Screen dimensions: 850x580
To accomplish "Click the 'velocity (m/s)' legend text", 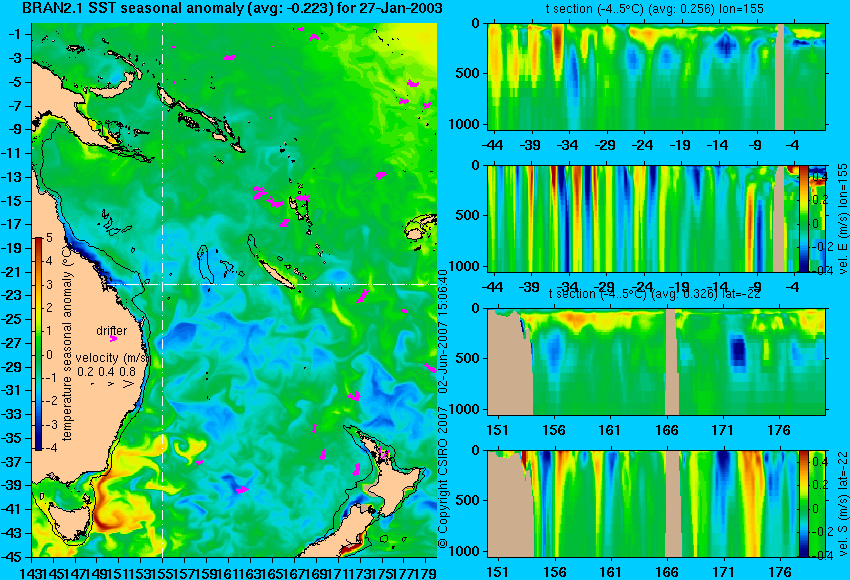I will (x=112, y=358).
